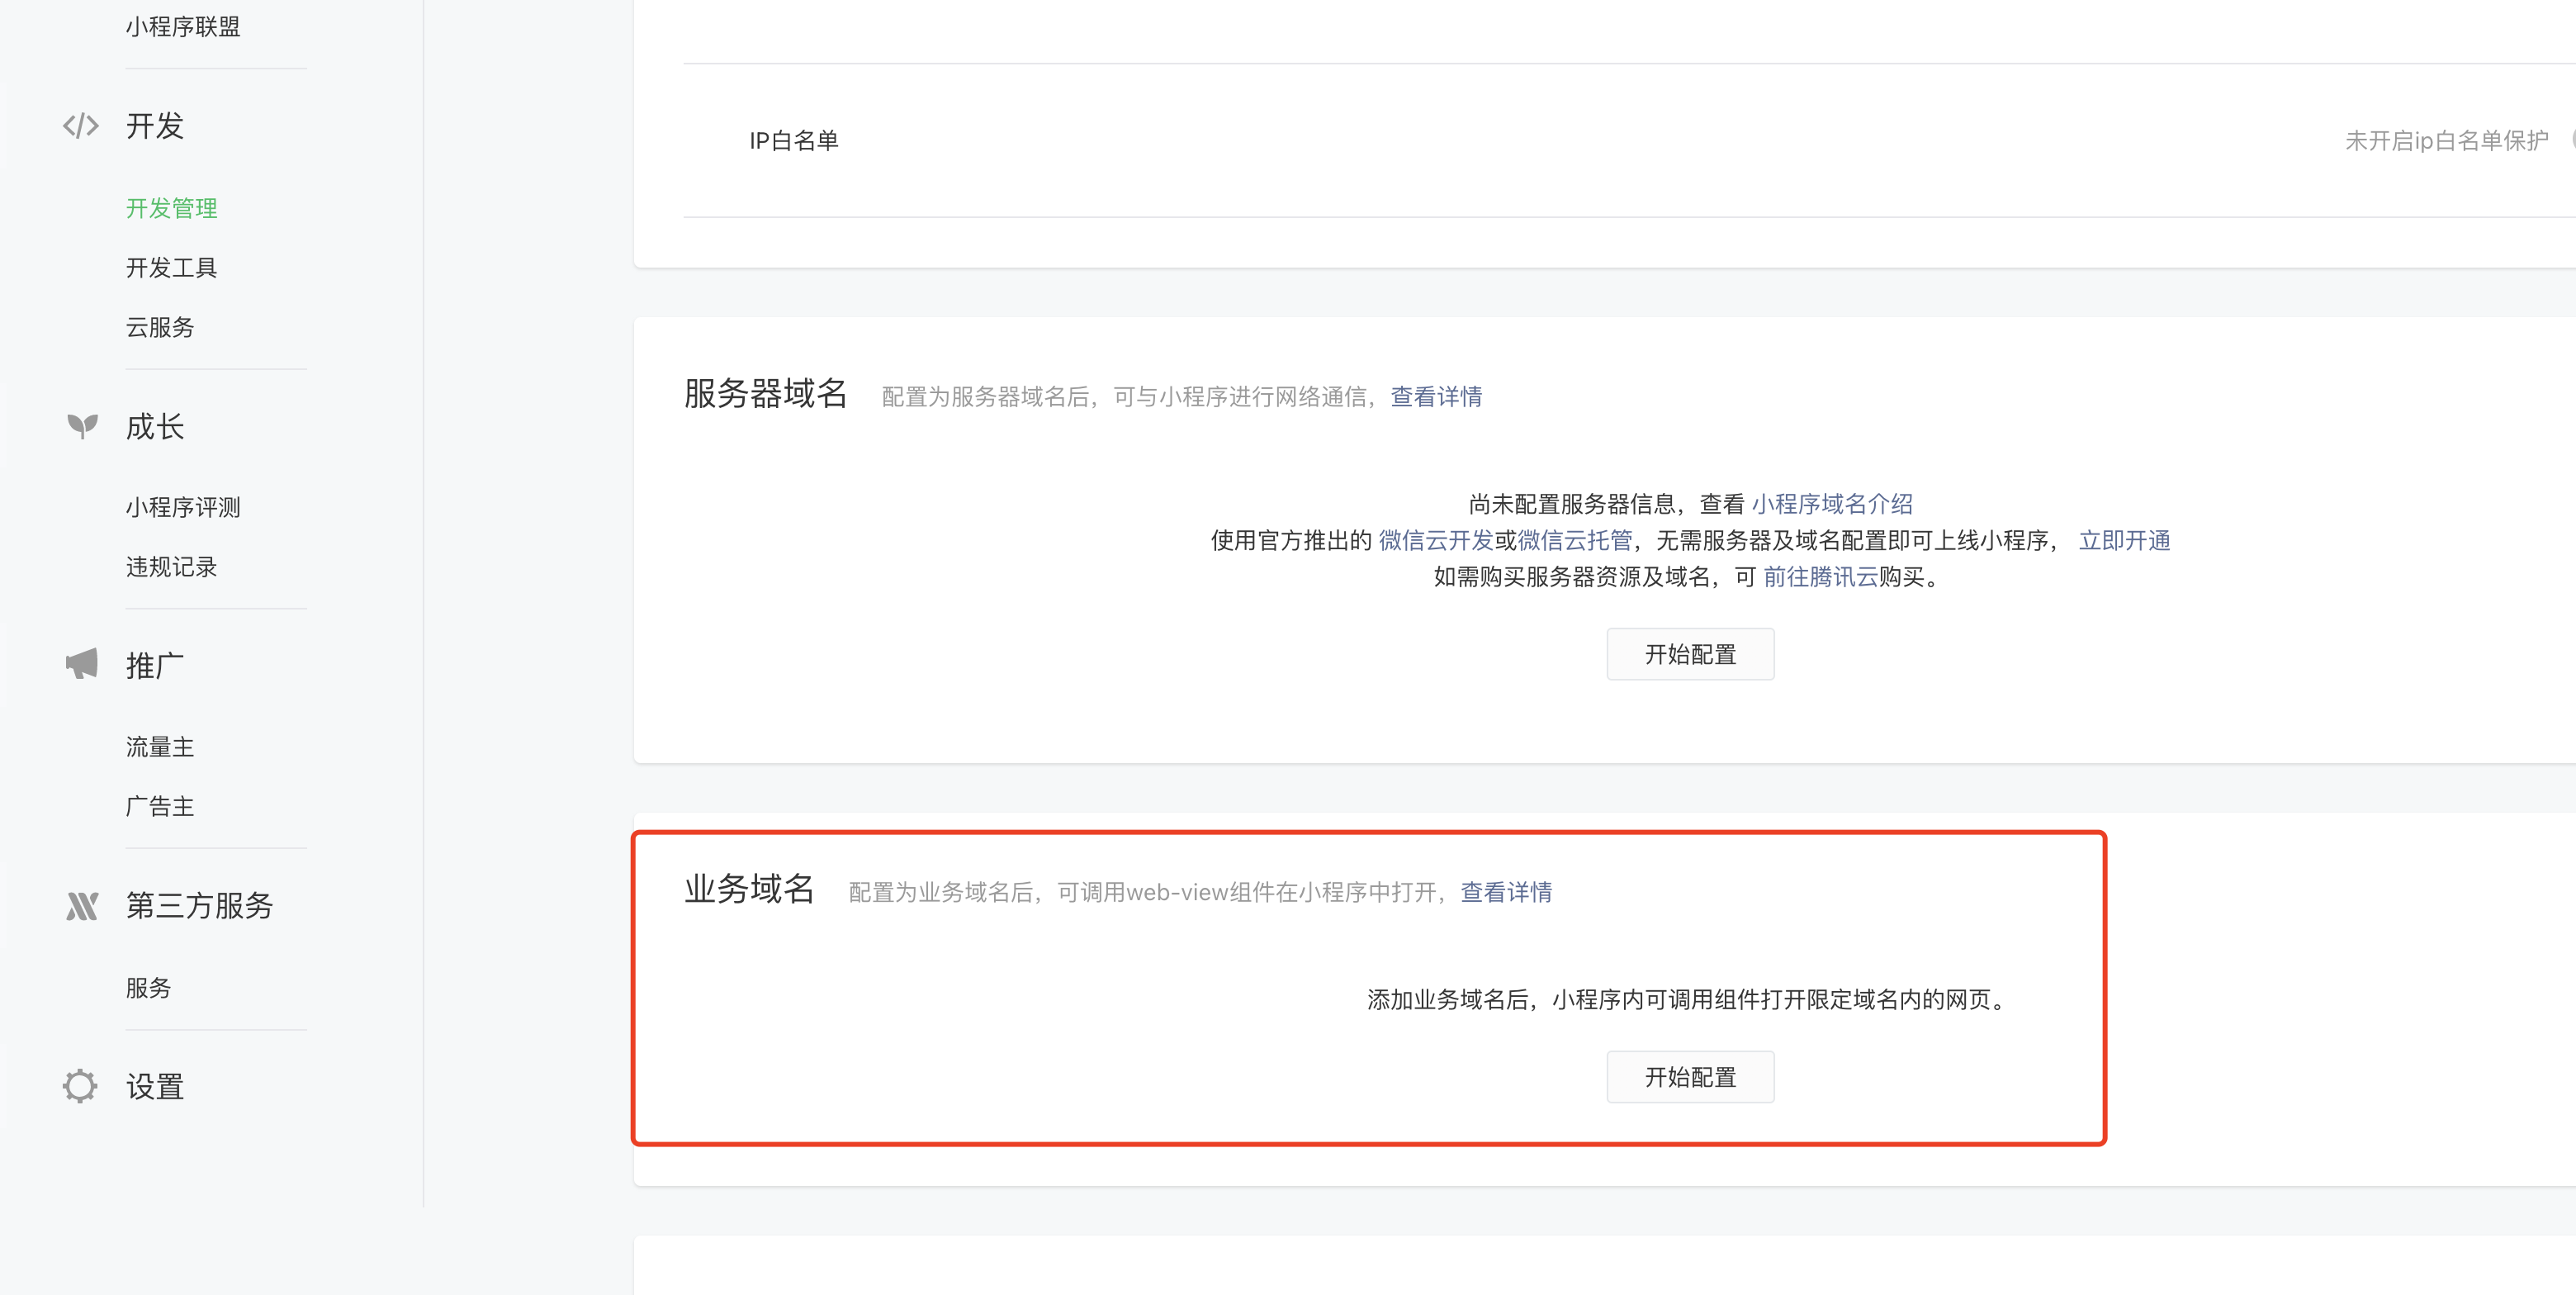Viewport: 2576px width, 1295px height.
Task: Open 违规记录 in the sidebar
Action: coord(171,567)
